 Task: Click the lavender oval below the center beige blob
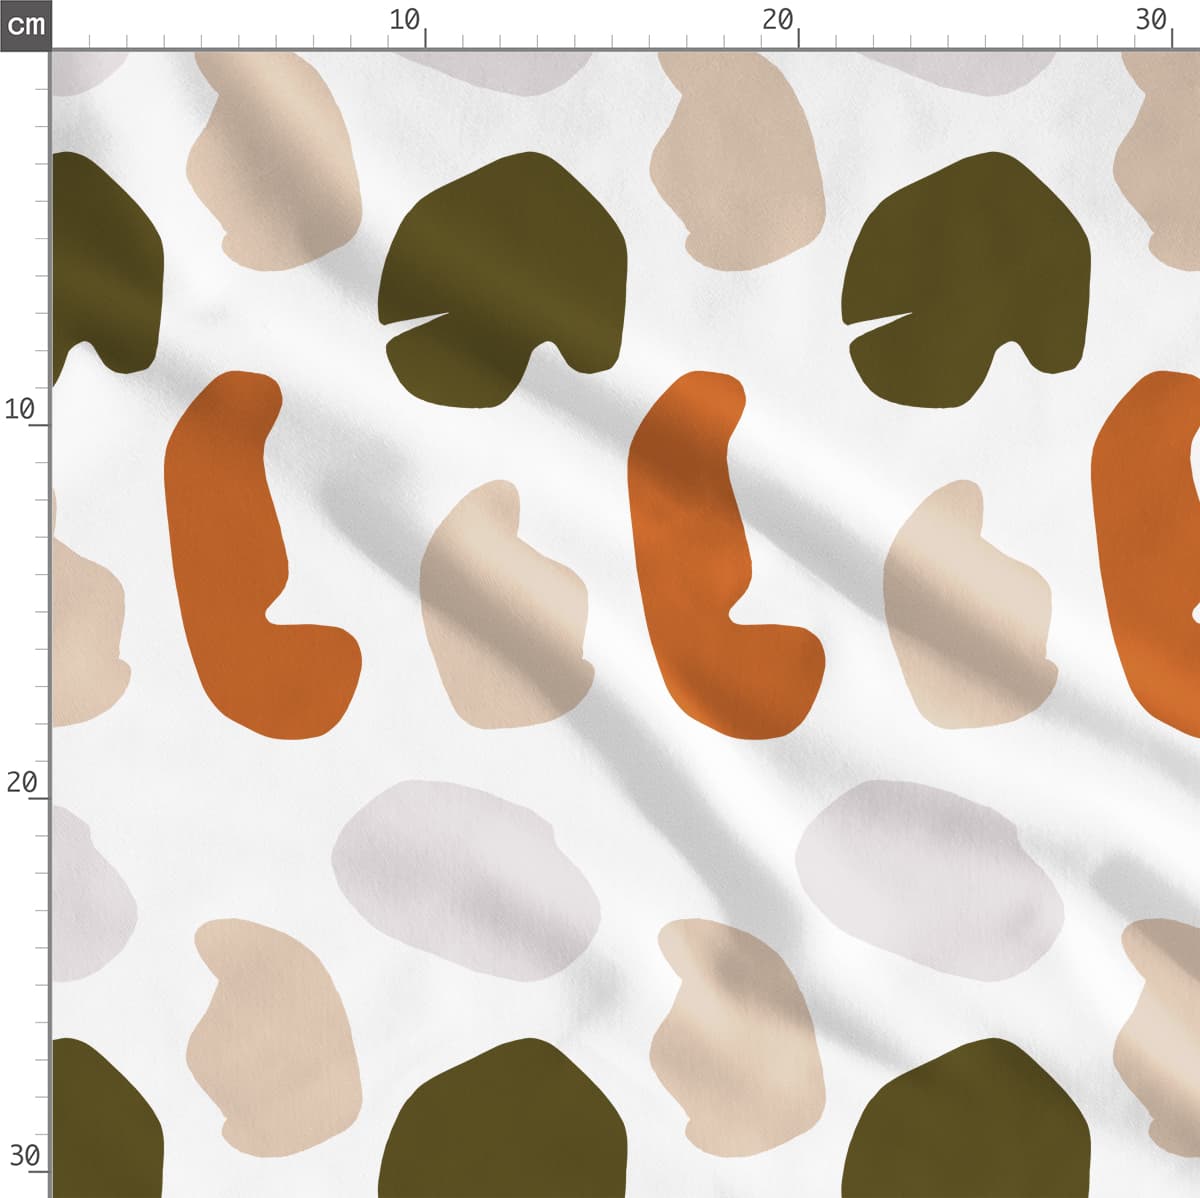tap(465, 880)
